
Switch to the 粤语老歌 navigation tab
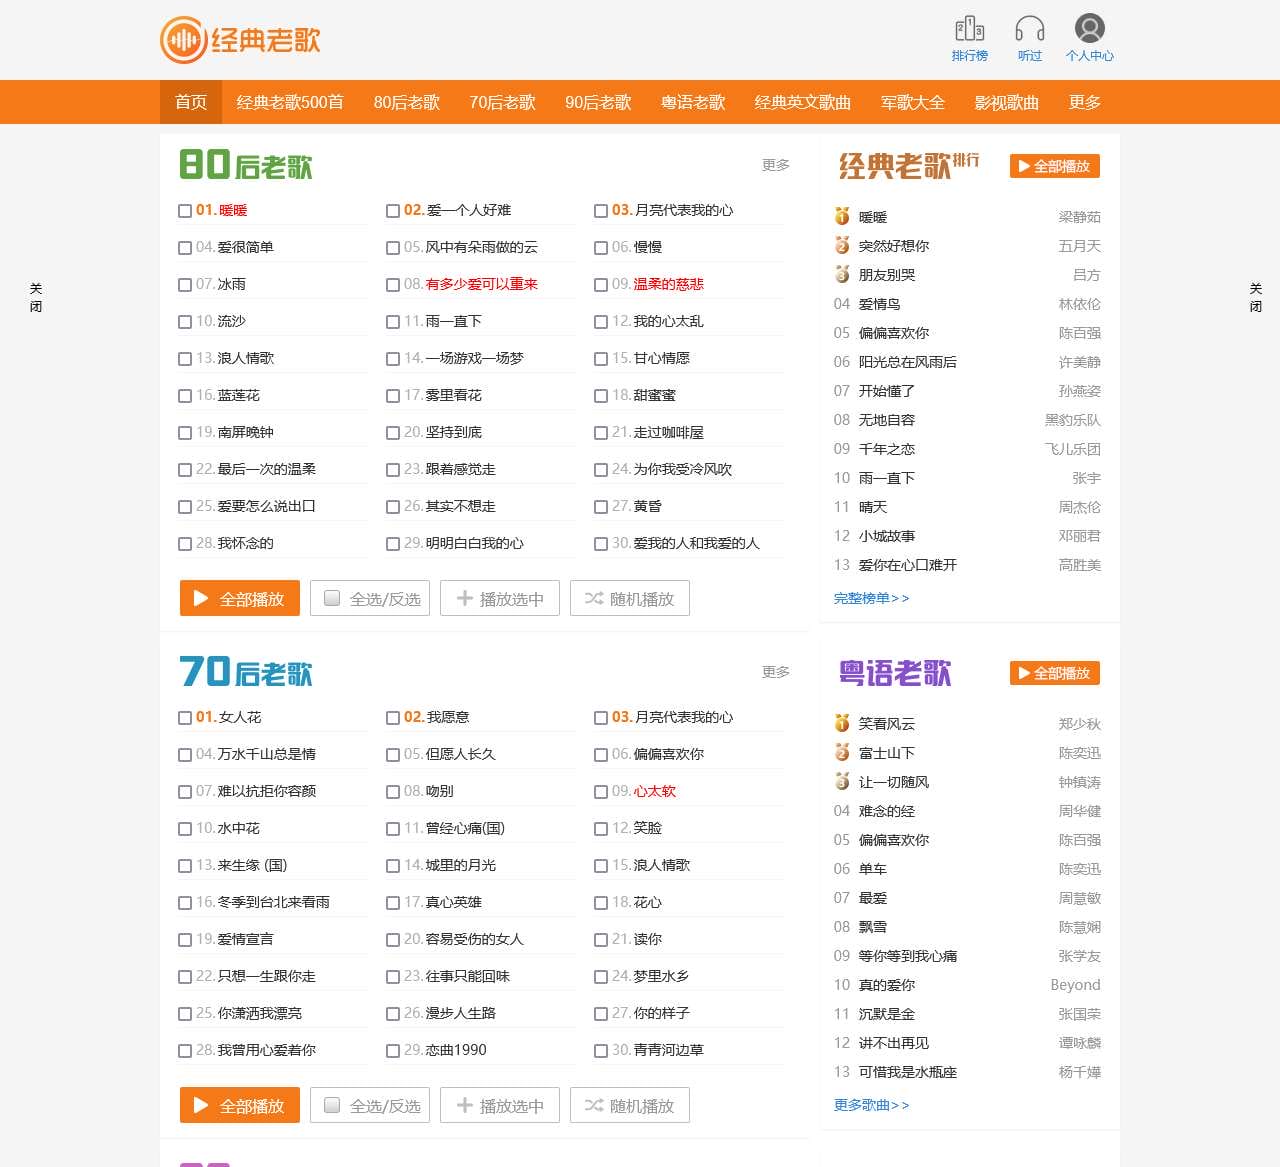[x=692, y=102]
